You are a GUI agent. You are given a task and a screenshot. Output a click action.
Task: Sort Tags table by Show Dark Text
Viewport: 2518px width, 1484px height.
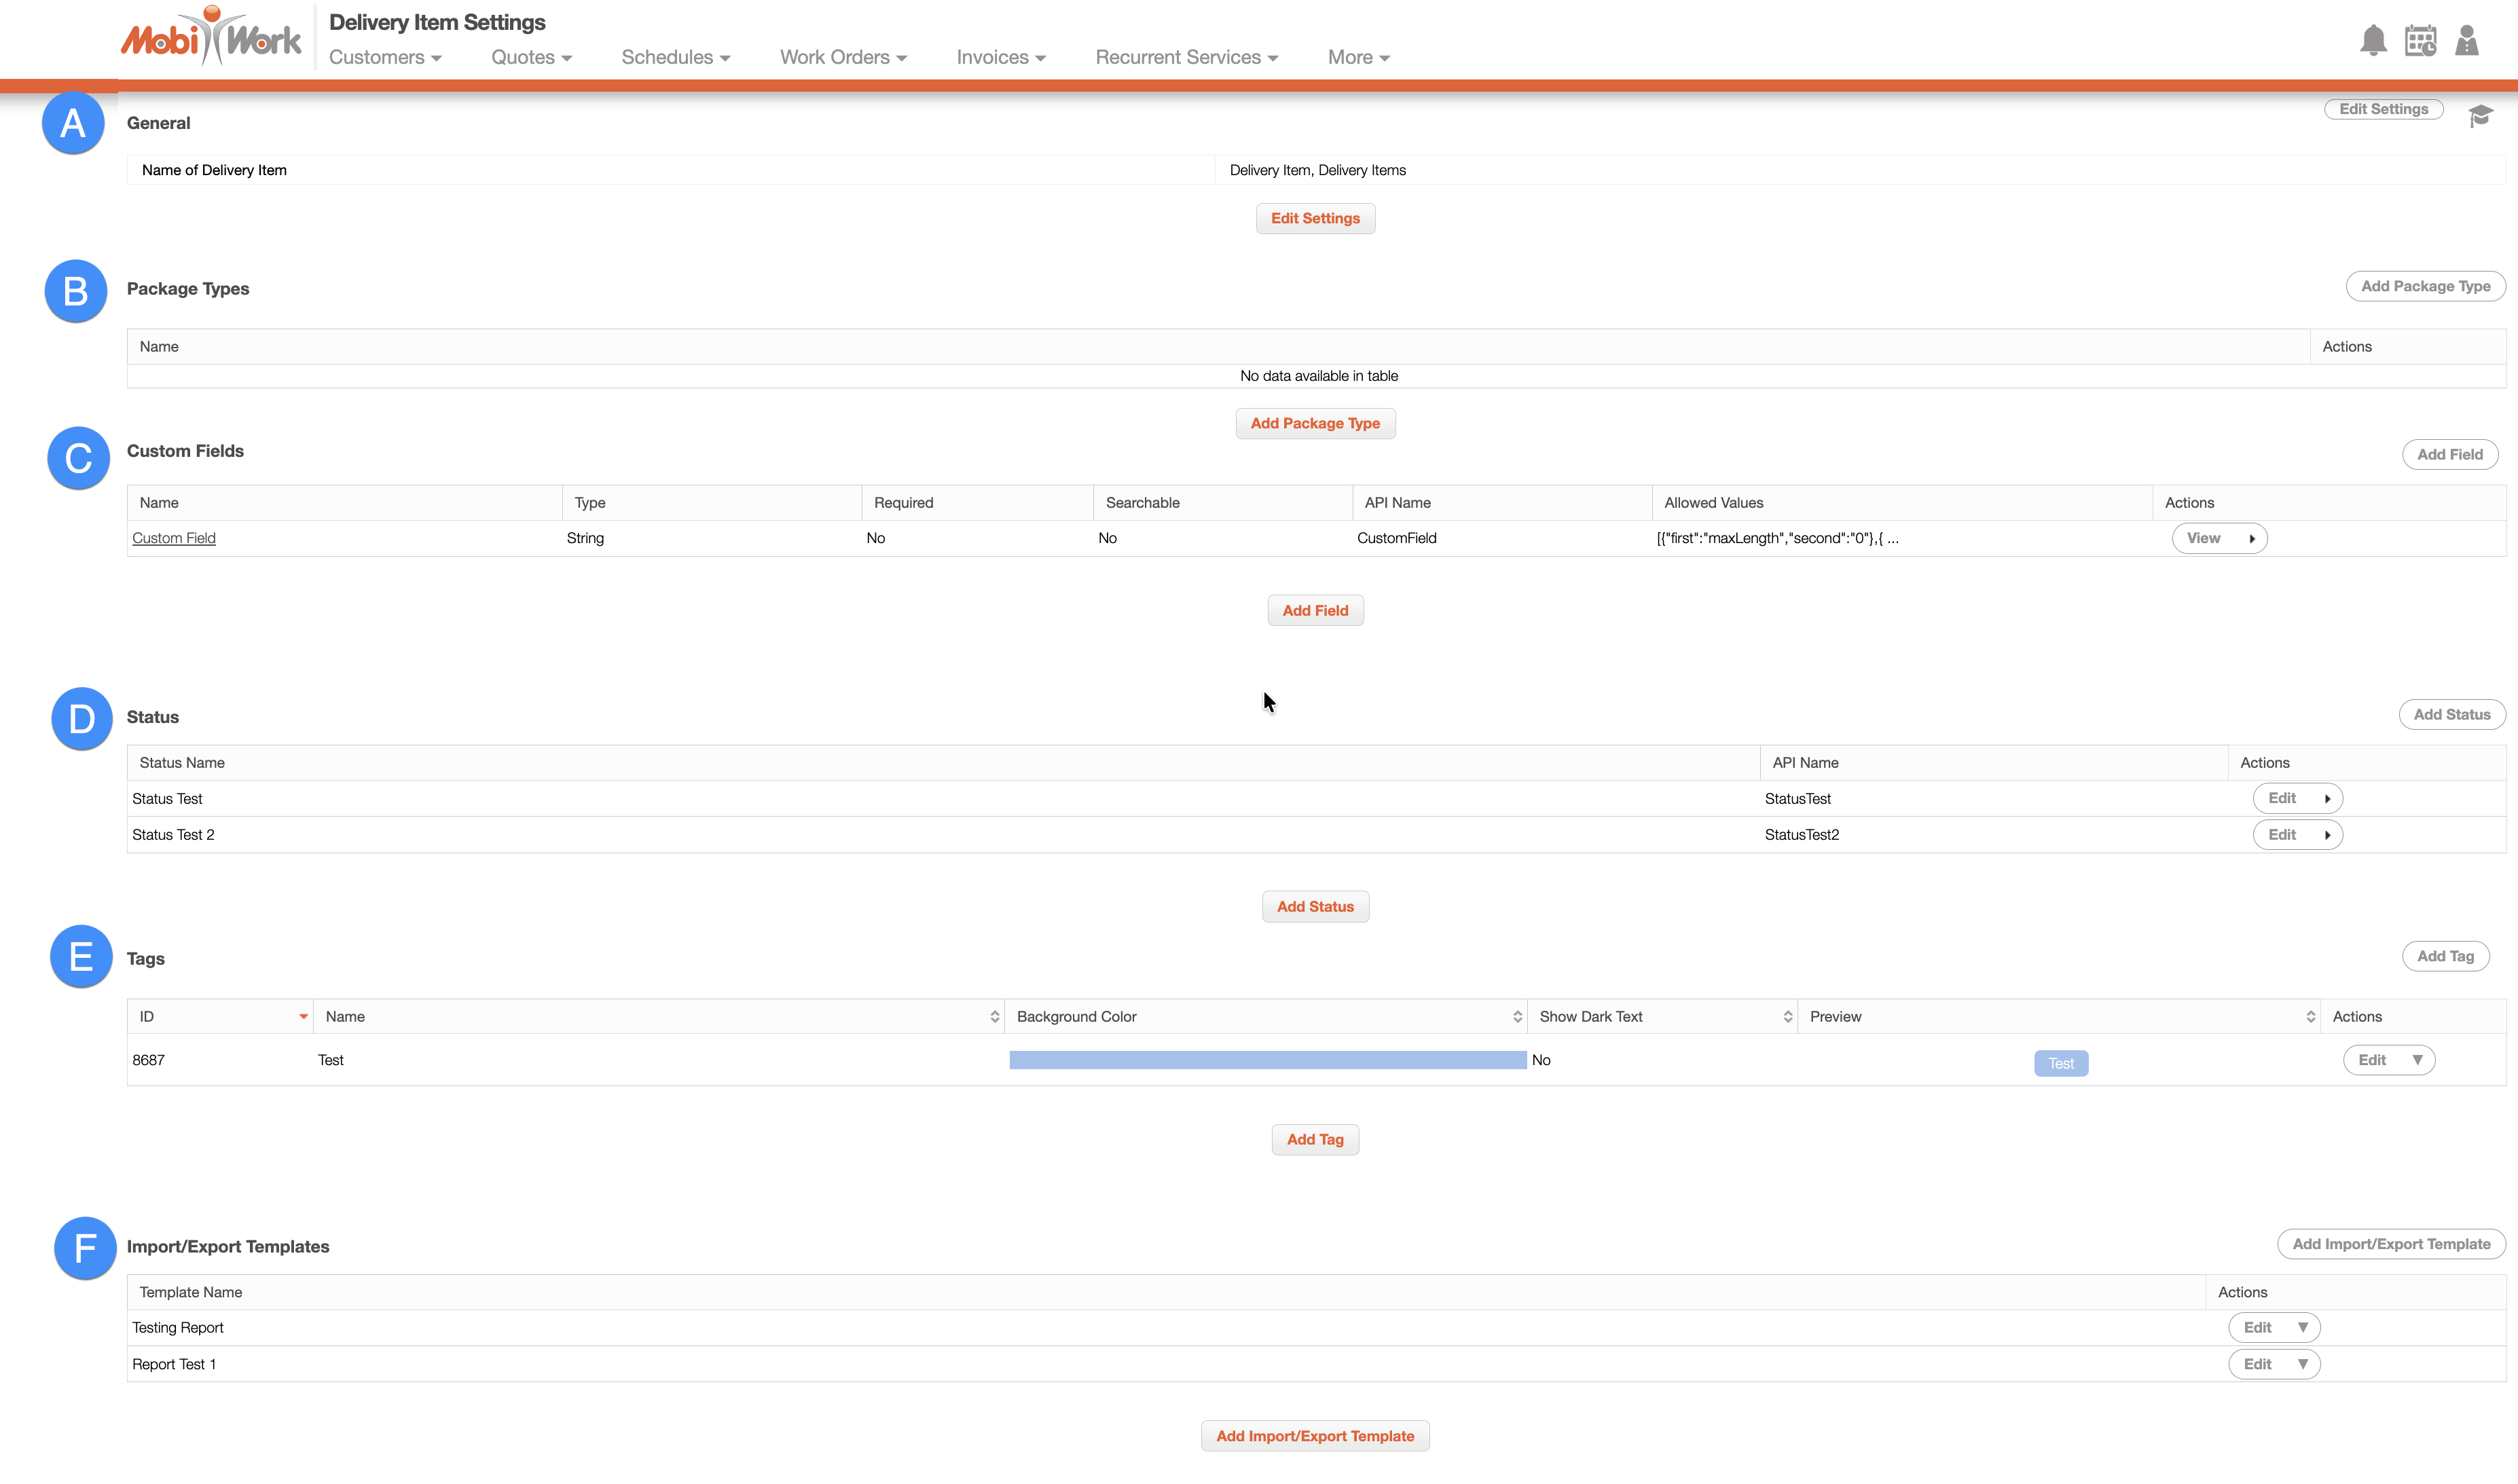tap(1662, 1016)
